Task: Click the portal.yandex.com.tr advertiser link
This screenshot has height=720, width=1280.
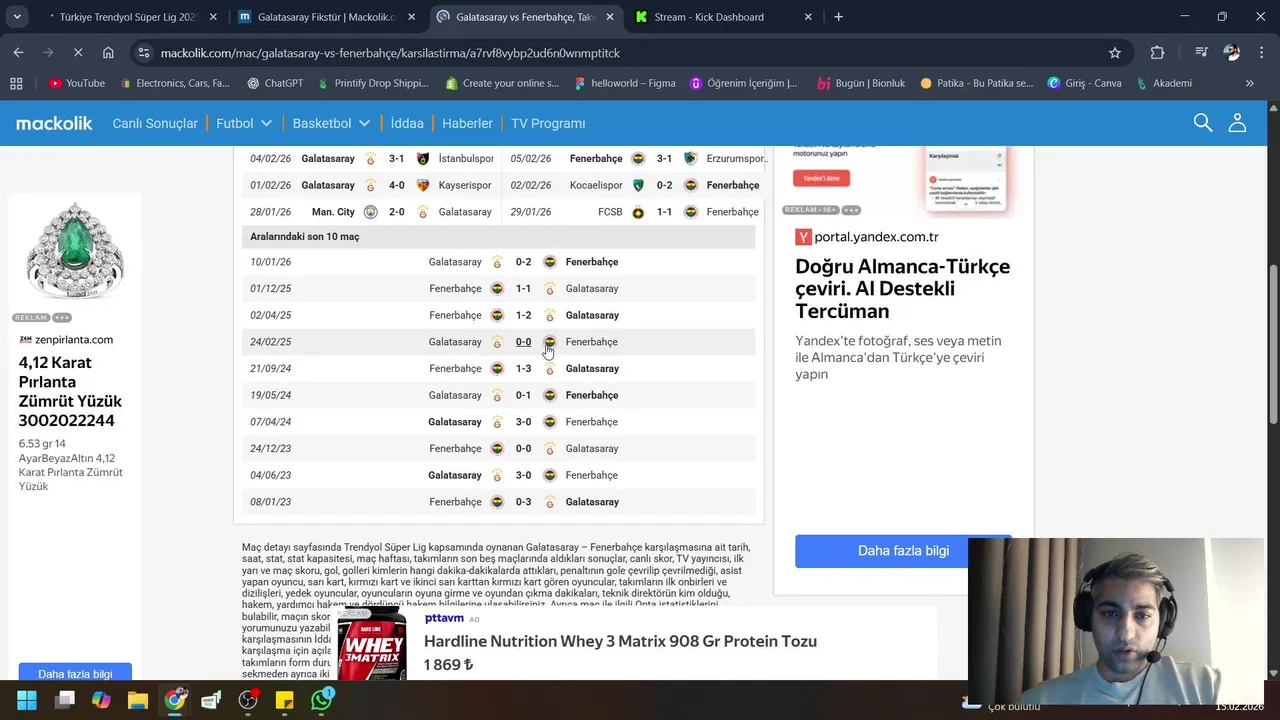Action: click(876, 237)
